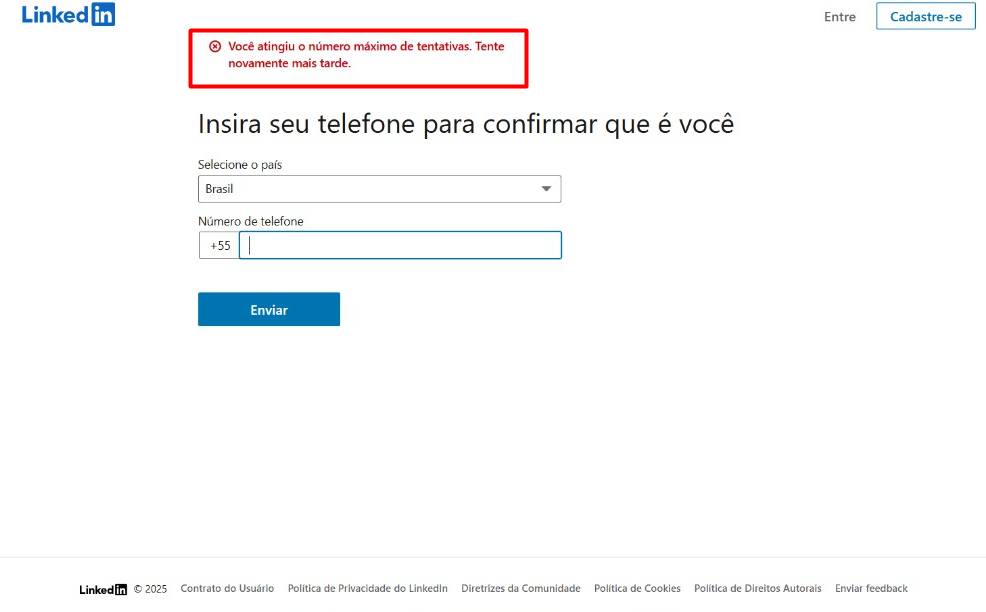
Task: Open the Política de Direitos Autorais link
Action: (x=758, y=589)
